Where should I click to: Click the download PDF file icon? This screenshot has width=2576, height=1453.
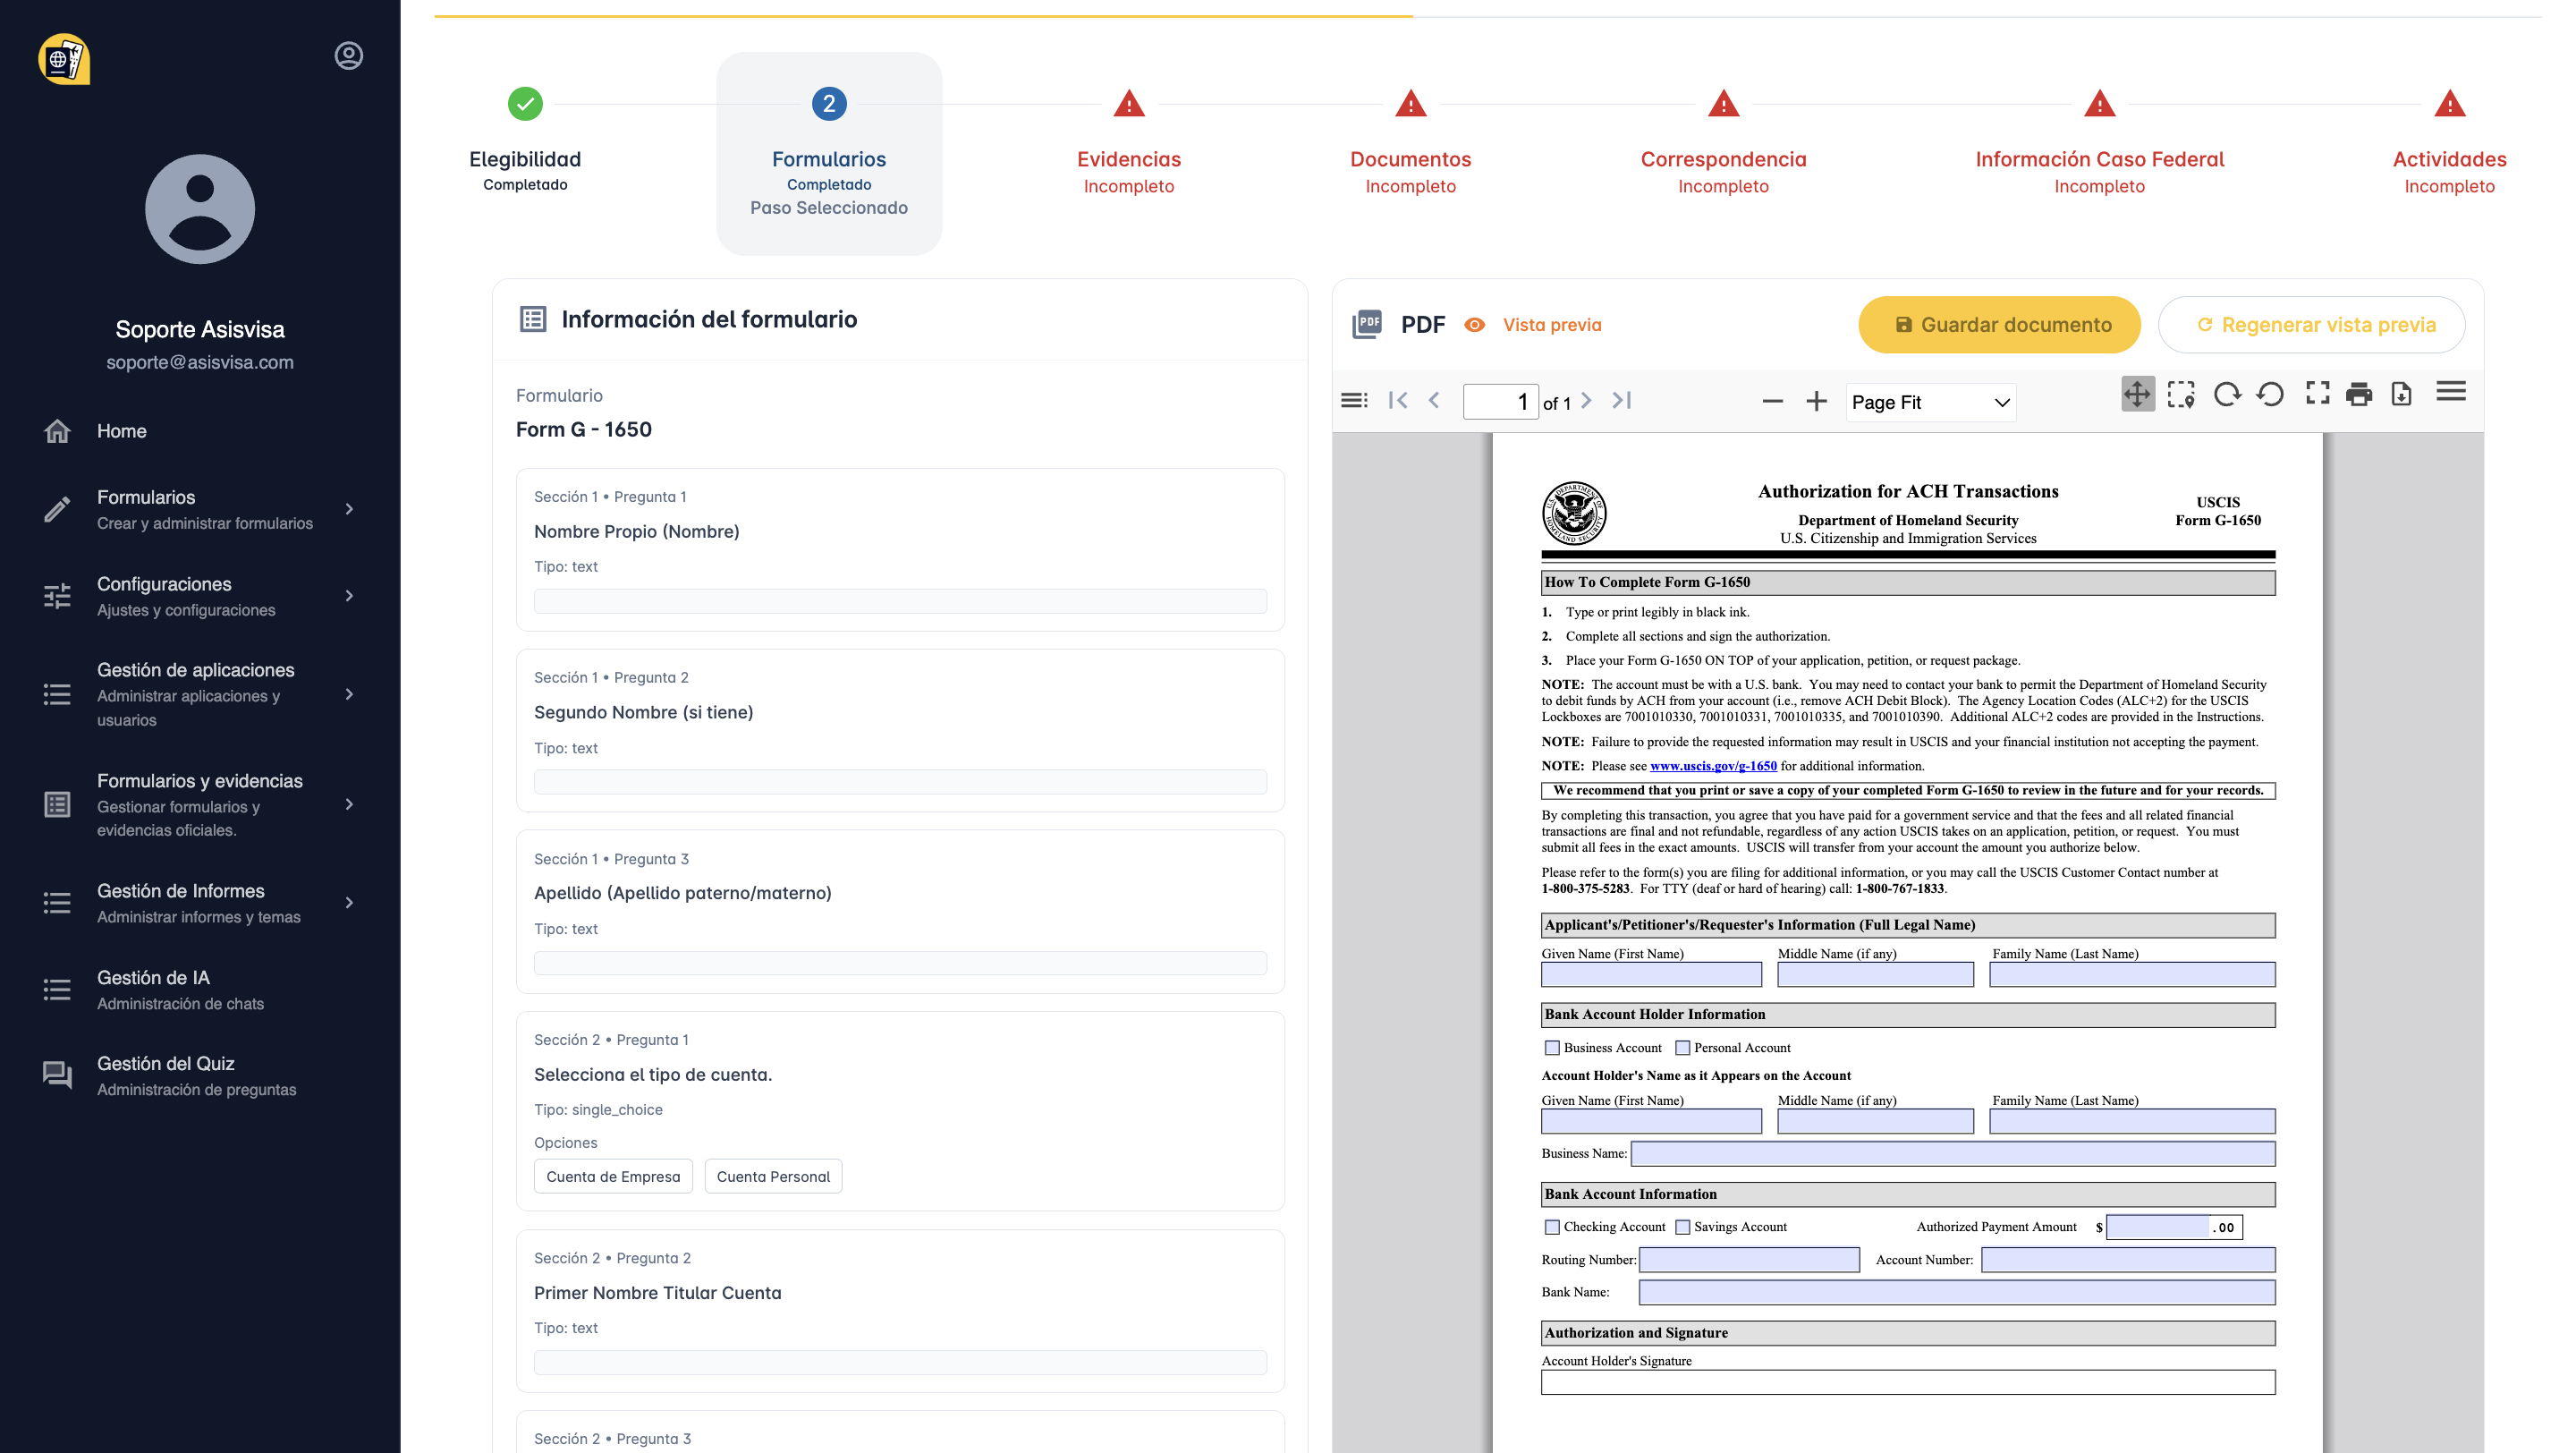2401,395
